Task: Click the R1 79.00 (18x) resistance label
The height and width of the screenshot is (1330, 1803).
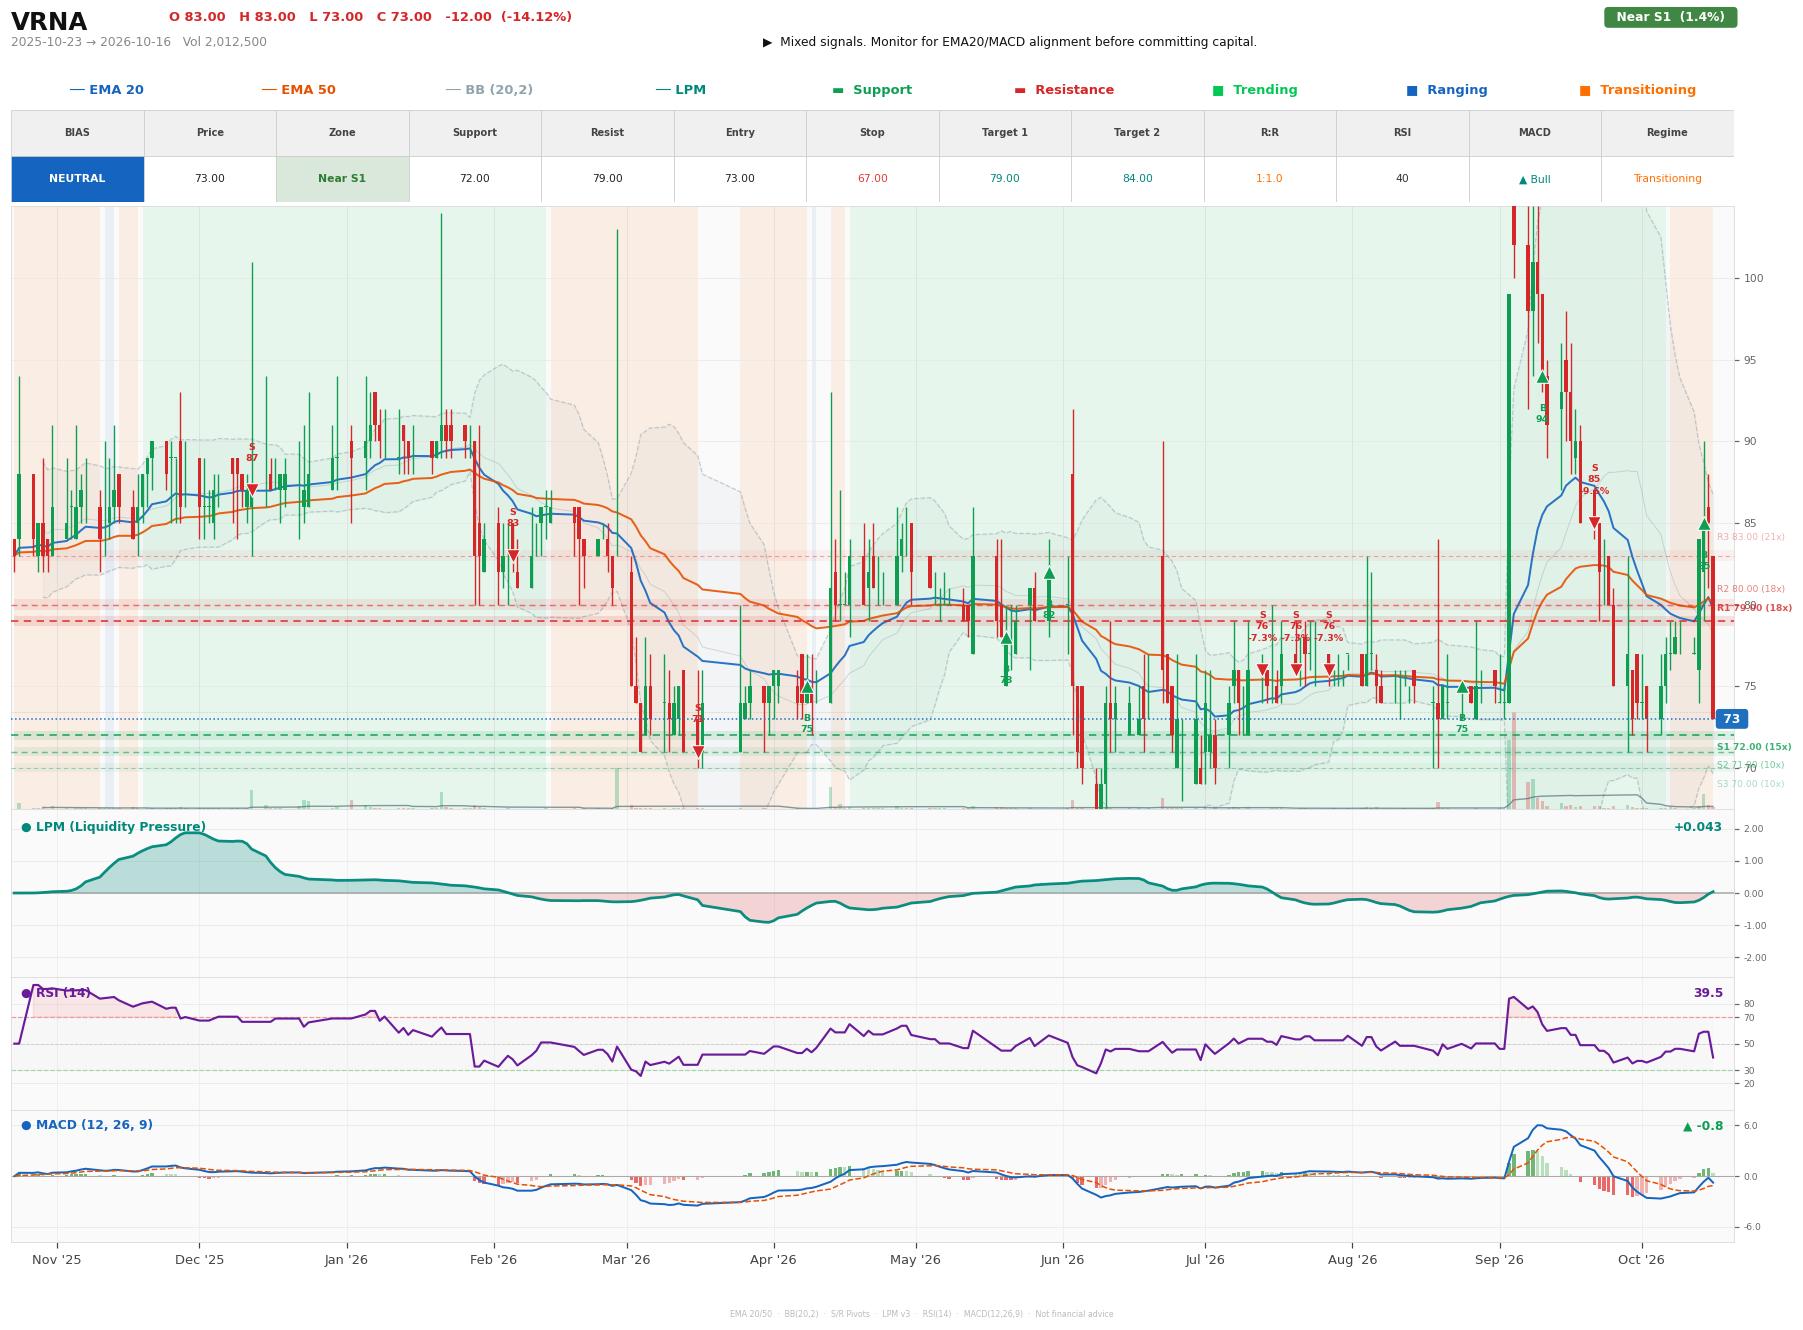Action: click(x=1754, y=608)
